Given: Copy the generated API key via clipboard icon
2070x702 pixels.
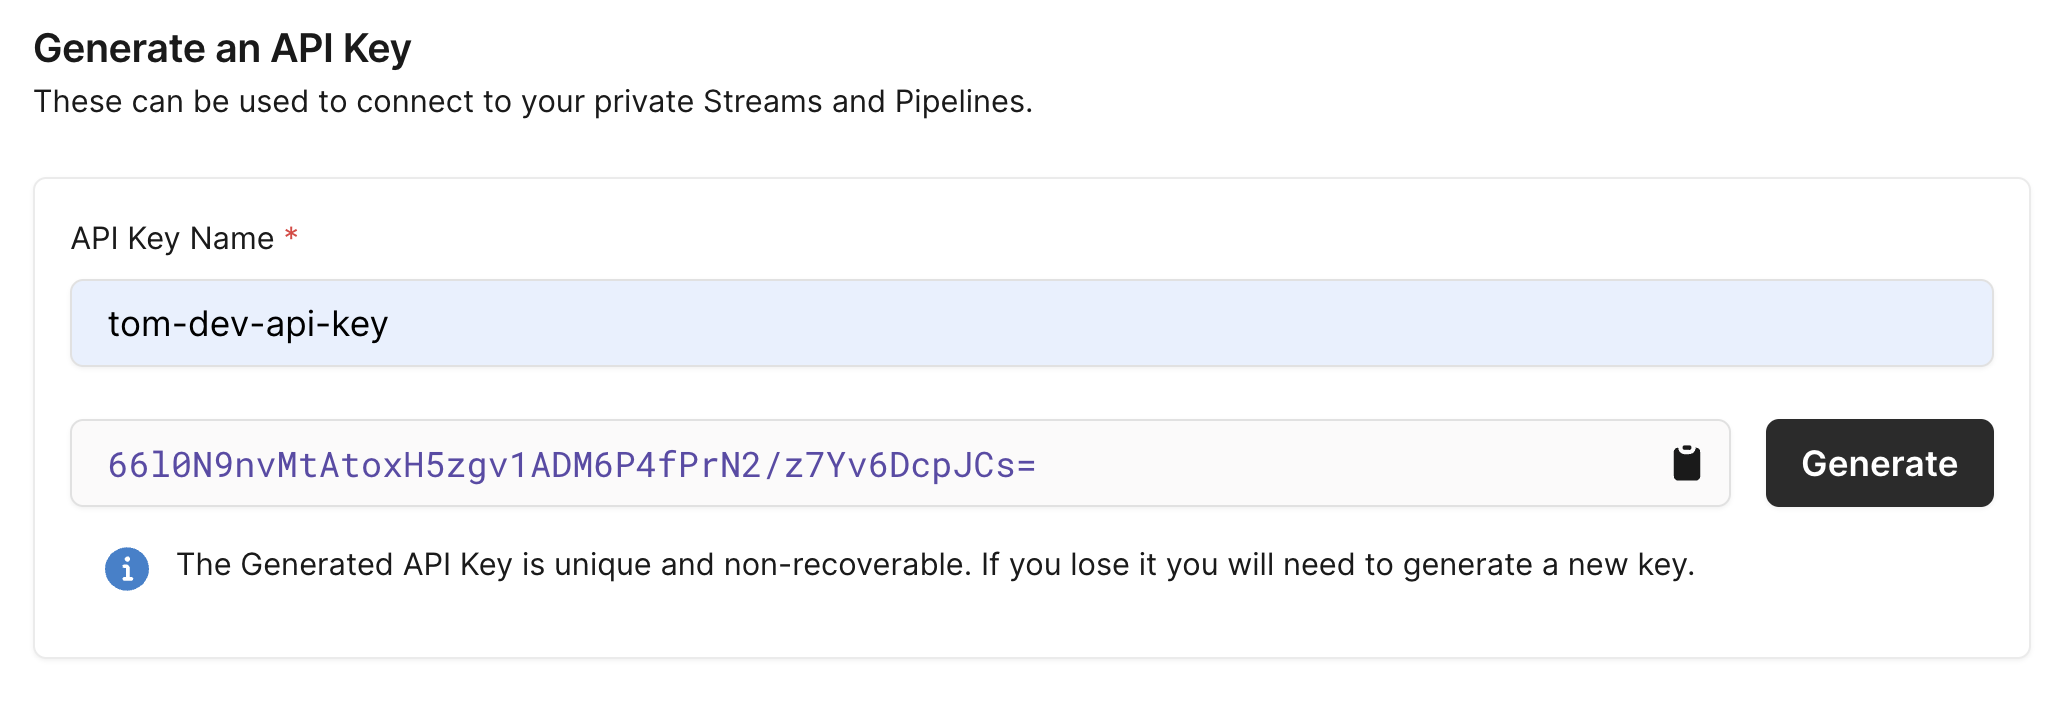Looking at the screenshot, I should tap(1686, 463).
